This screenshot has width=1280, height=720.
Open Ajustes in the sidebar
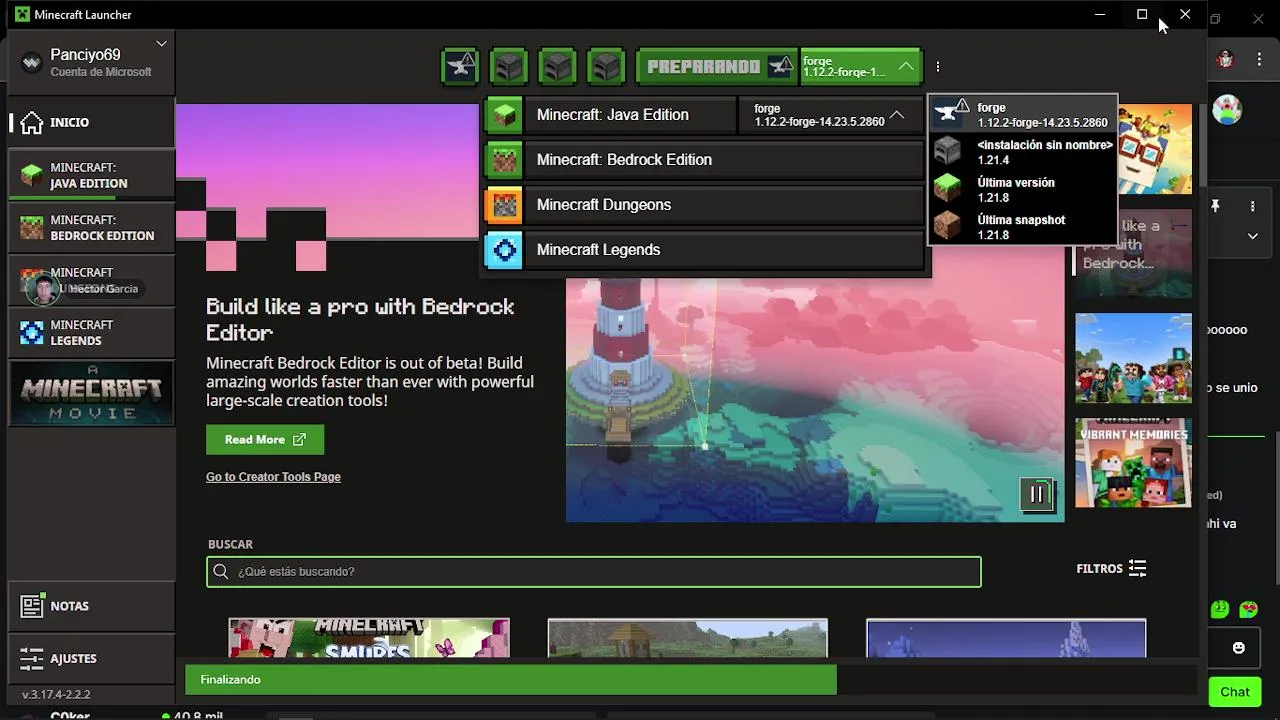[91, 658]
